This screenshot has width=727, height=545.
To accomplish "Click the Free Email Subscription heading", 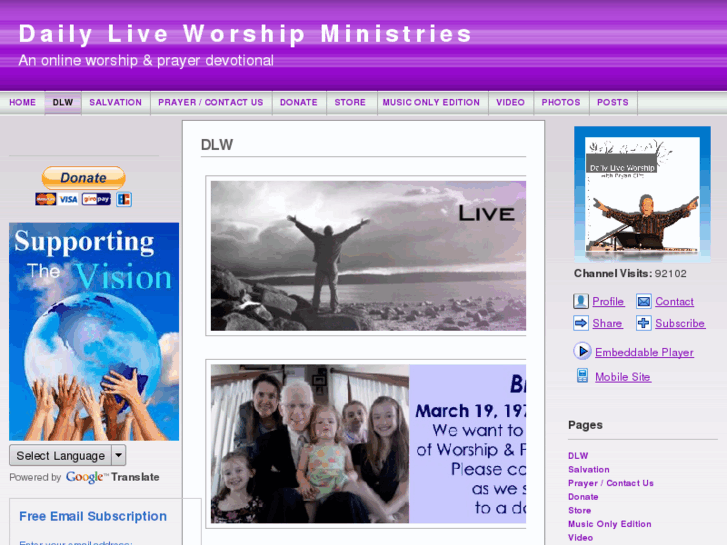I will (93, 516).
